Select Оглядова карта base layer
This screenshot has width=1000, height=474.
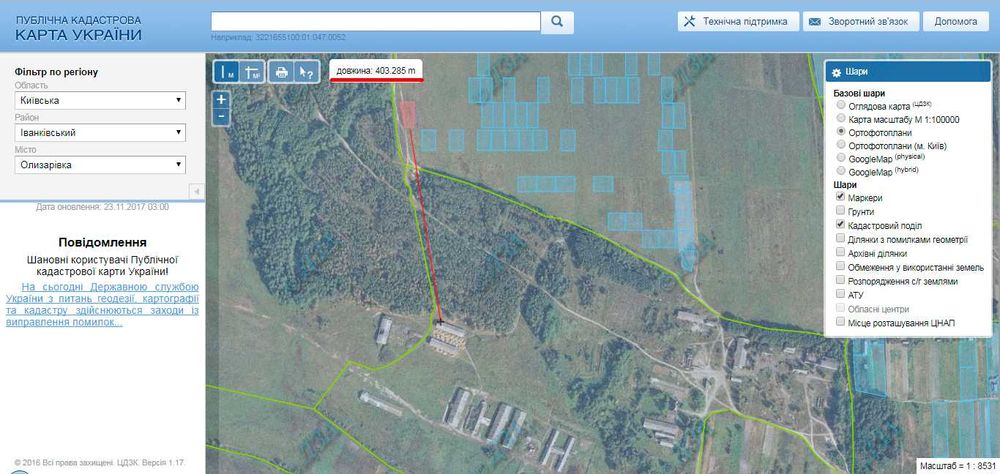coord(841,105)
